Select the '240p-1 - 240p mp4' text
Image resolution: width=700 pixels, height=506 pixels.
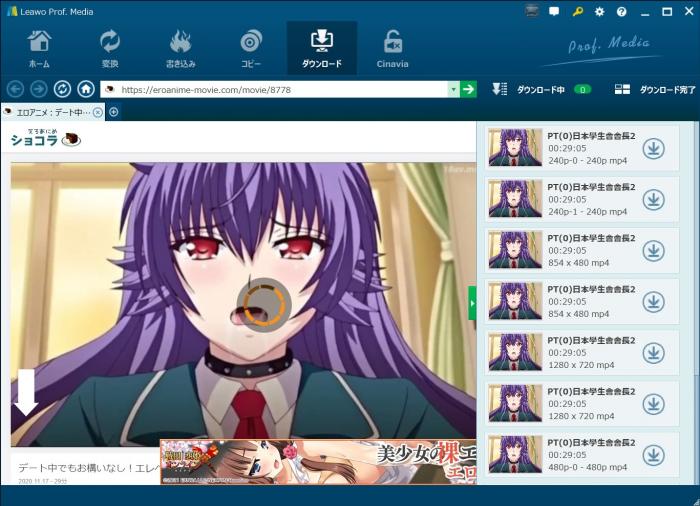588,212
